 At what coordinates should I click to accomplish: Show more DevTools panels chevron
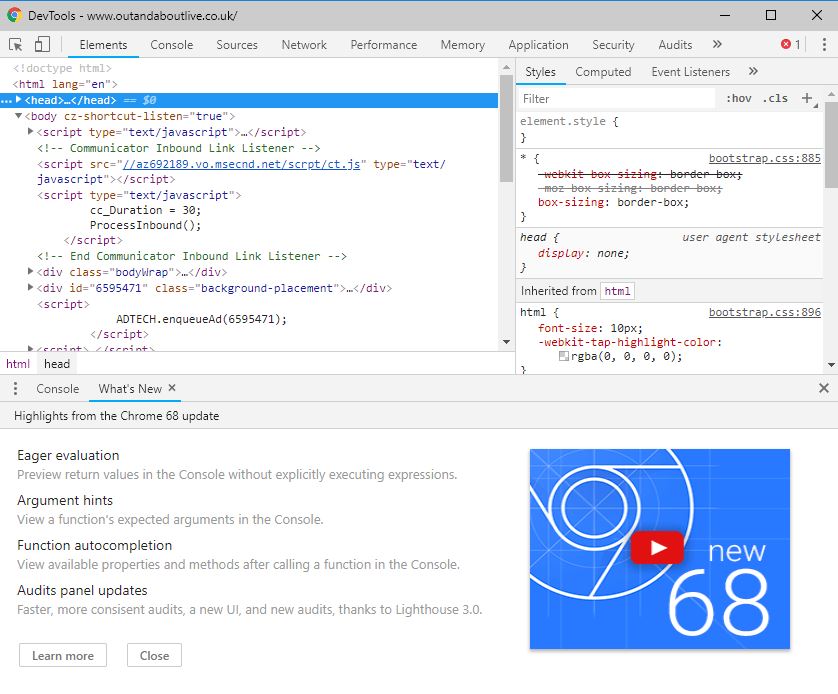click(x=717, y=44)
